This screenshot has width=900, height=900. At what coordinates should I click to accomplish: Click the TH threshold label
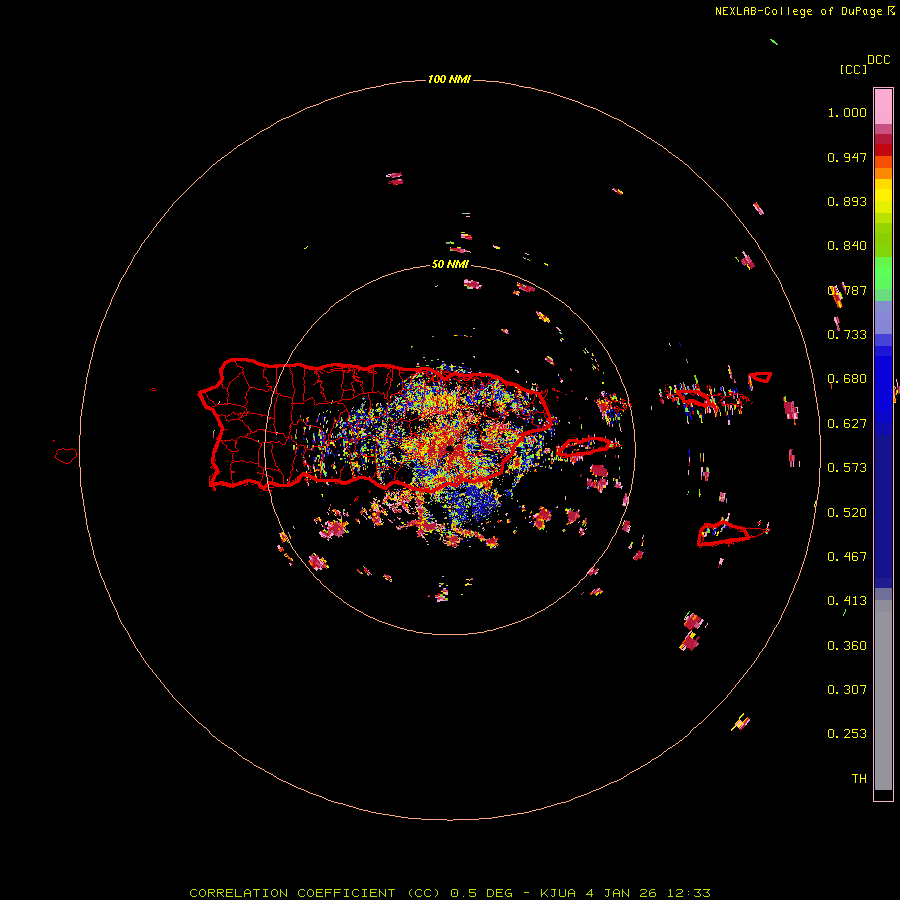859,779
